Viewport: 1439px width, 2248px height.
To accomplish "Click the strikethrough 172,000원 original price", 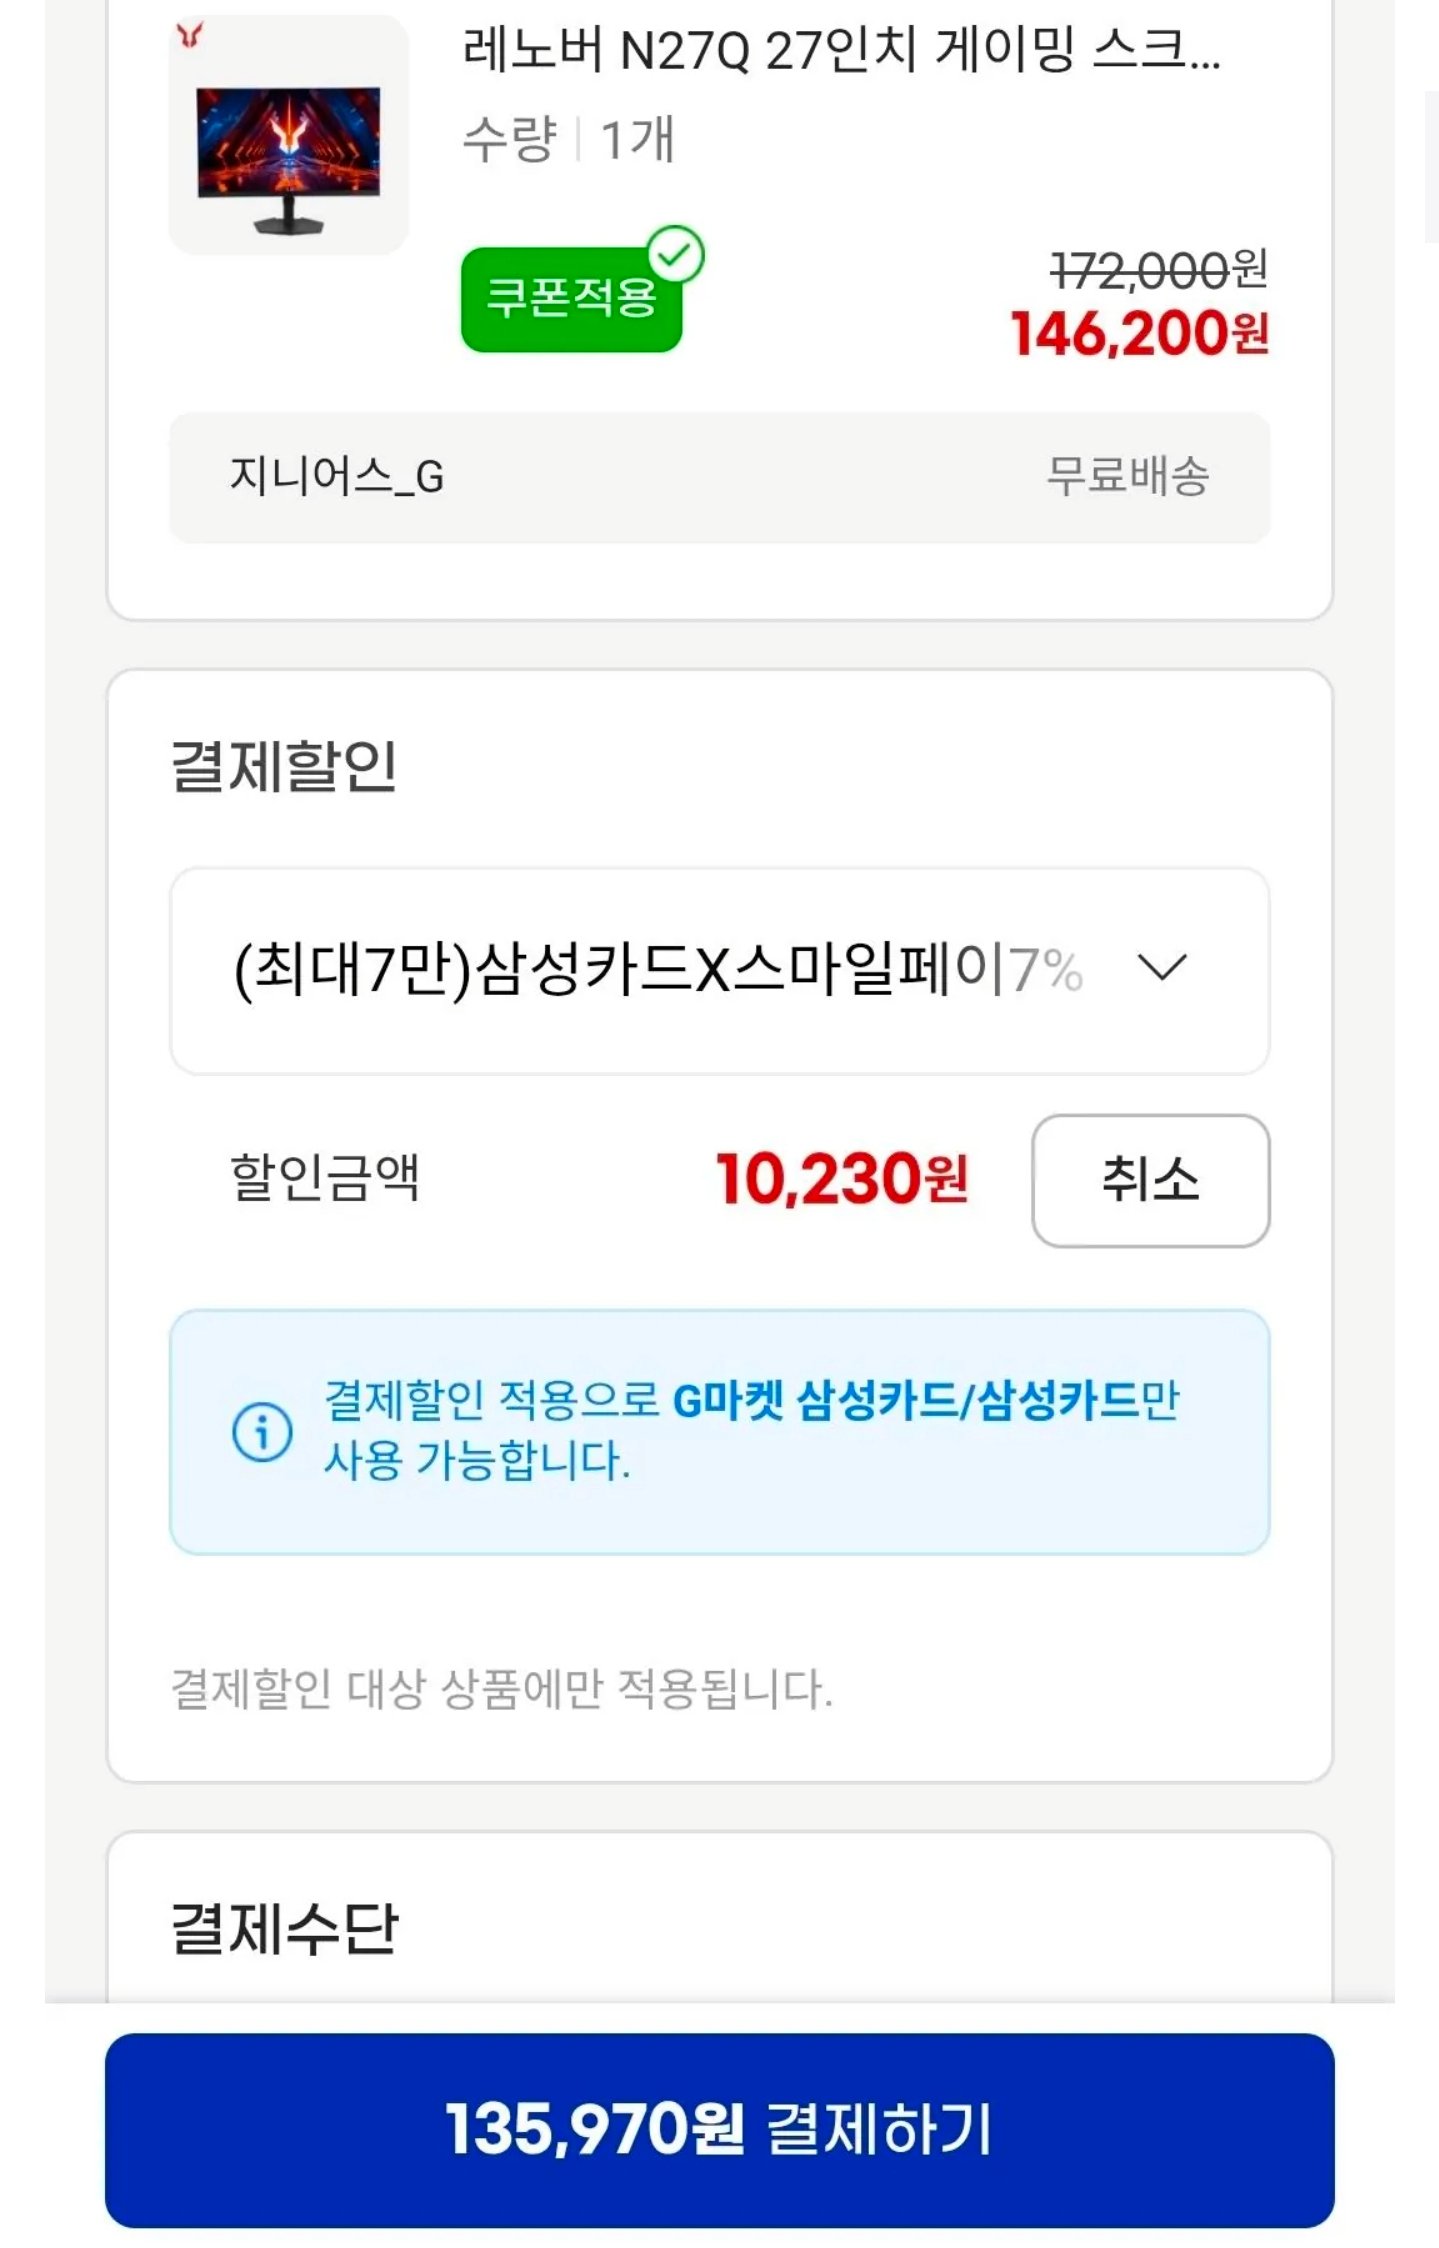I will click(1158, 270).
